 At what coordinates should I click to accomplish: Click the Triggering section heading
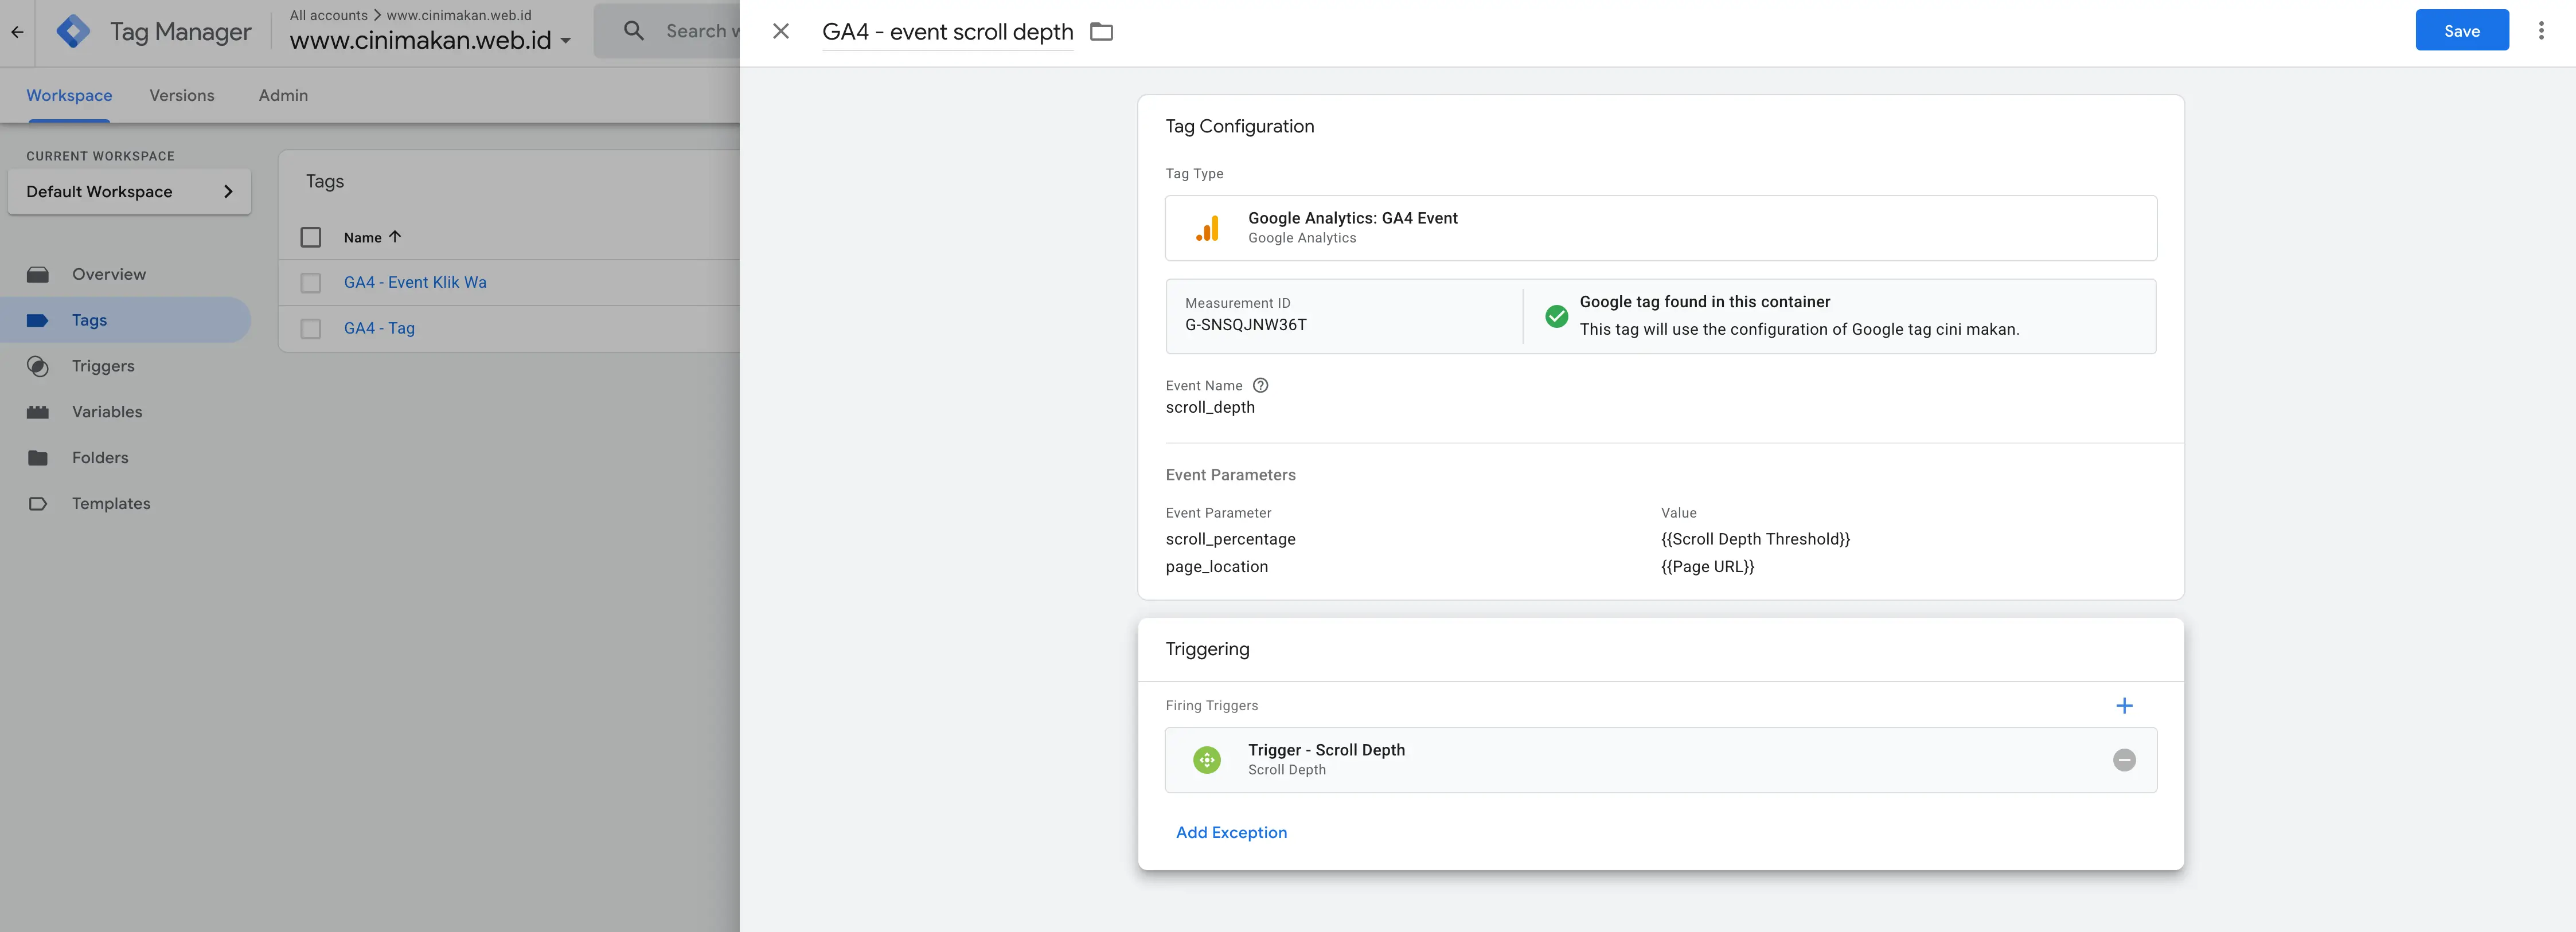1207,649
